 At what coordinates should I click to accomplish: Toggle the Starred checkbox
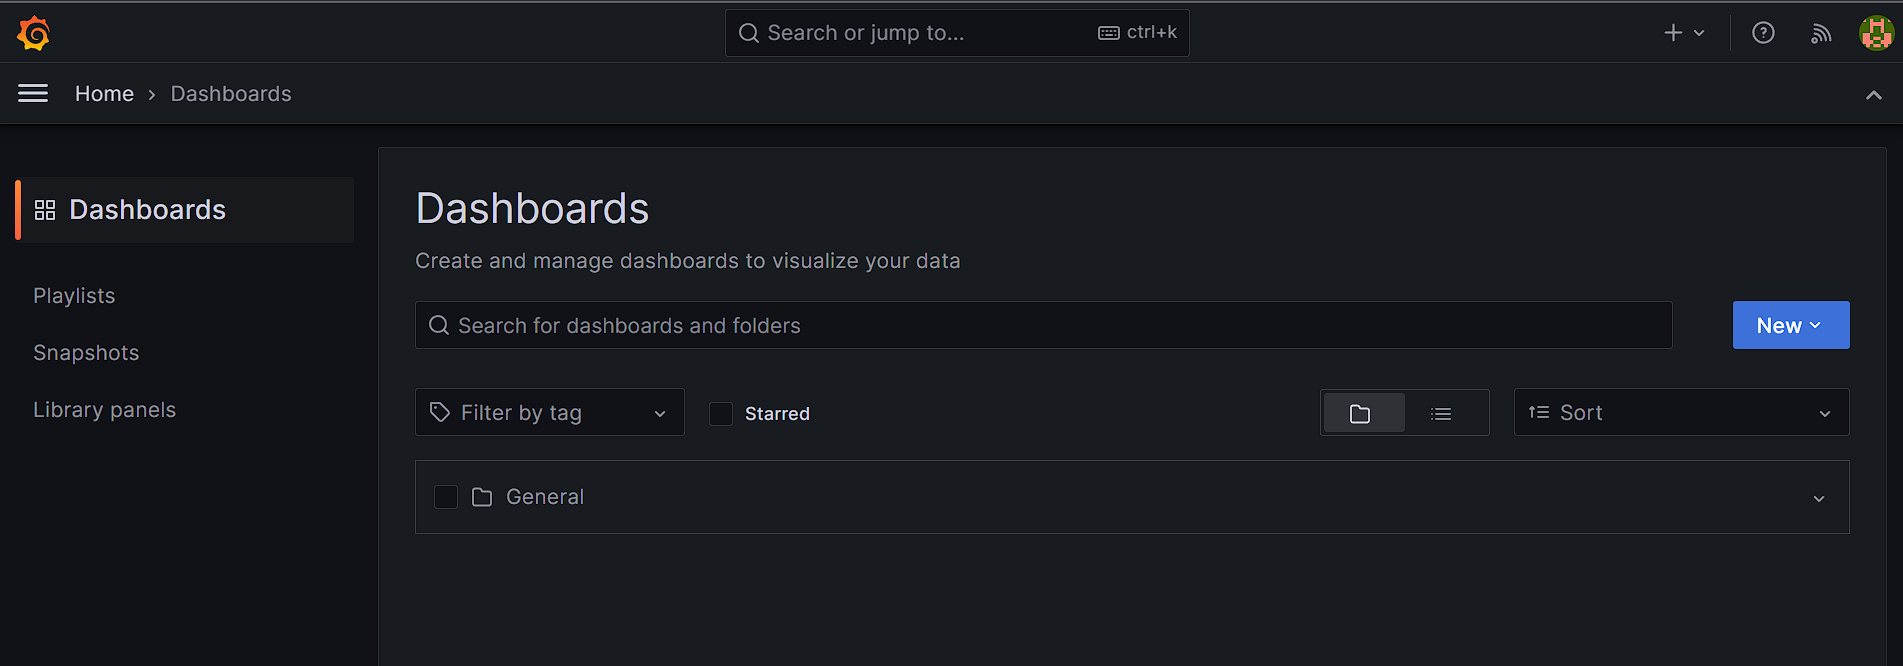pos(721,413)
